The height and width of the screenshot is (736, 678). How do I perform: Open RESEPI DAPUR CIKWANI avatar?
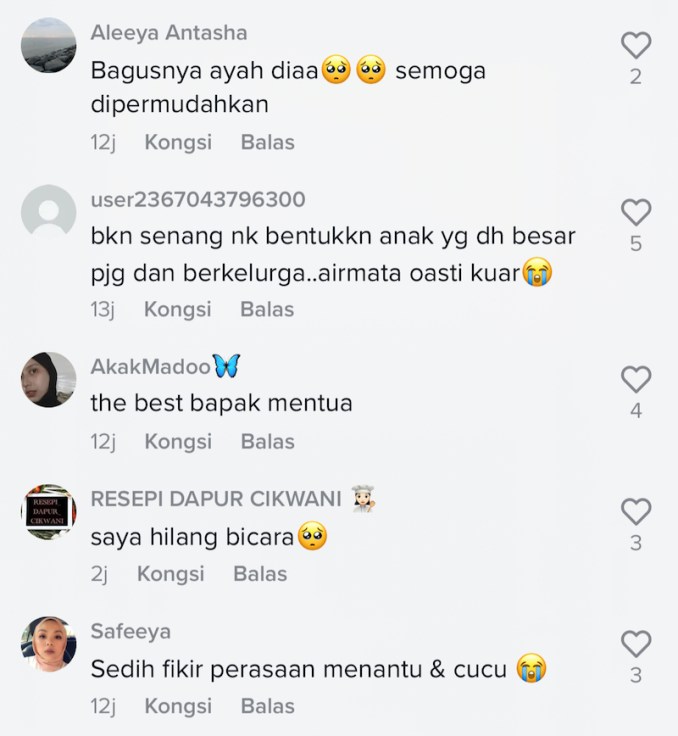[x=49, y=512]
